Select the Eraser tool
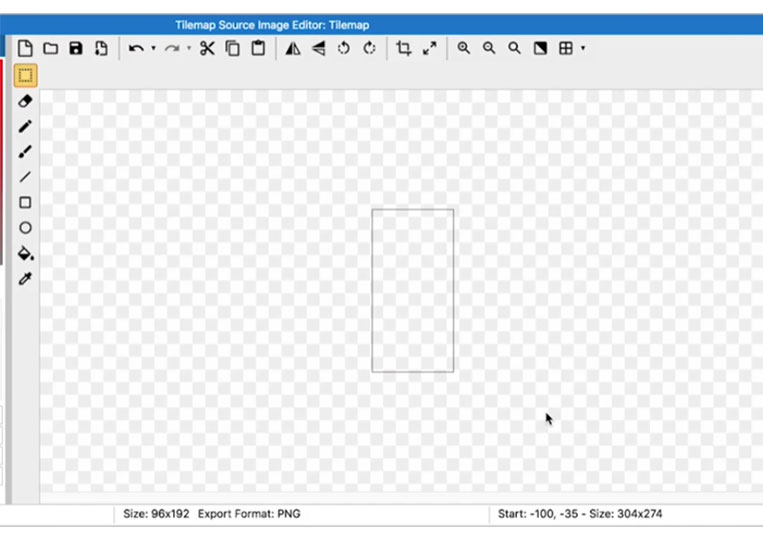763x541 pixels. 25,101
